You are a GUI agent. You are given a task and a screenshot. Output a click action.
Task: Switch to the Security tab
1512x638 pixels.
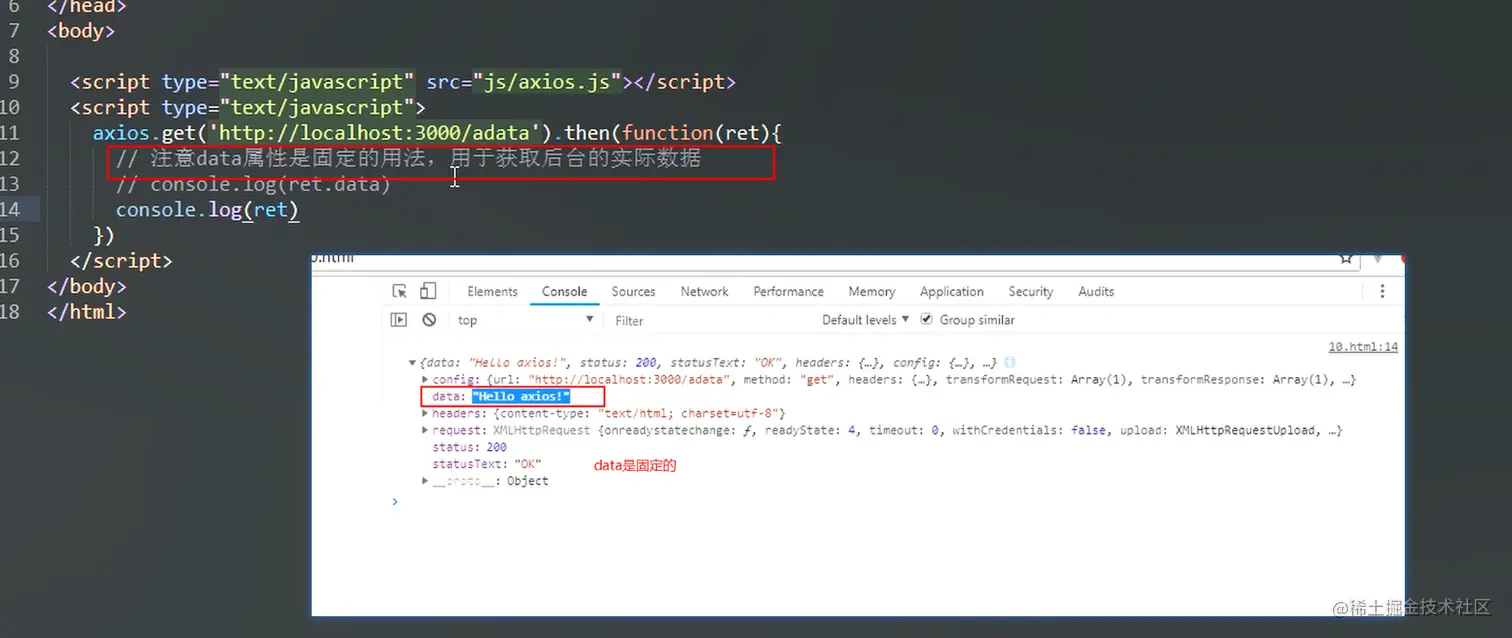pyautogui.click(x=1030, y=291)
